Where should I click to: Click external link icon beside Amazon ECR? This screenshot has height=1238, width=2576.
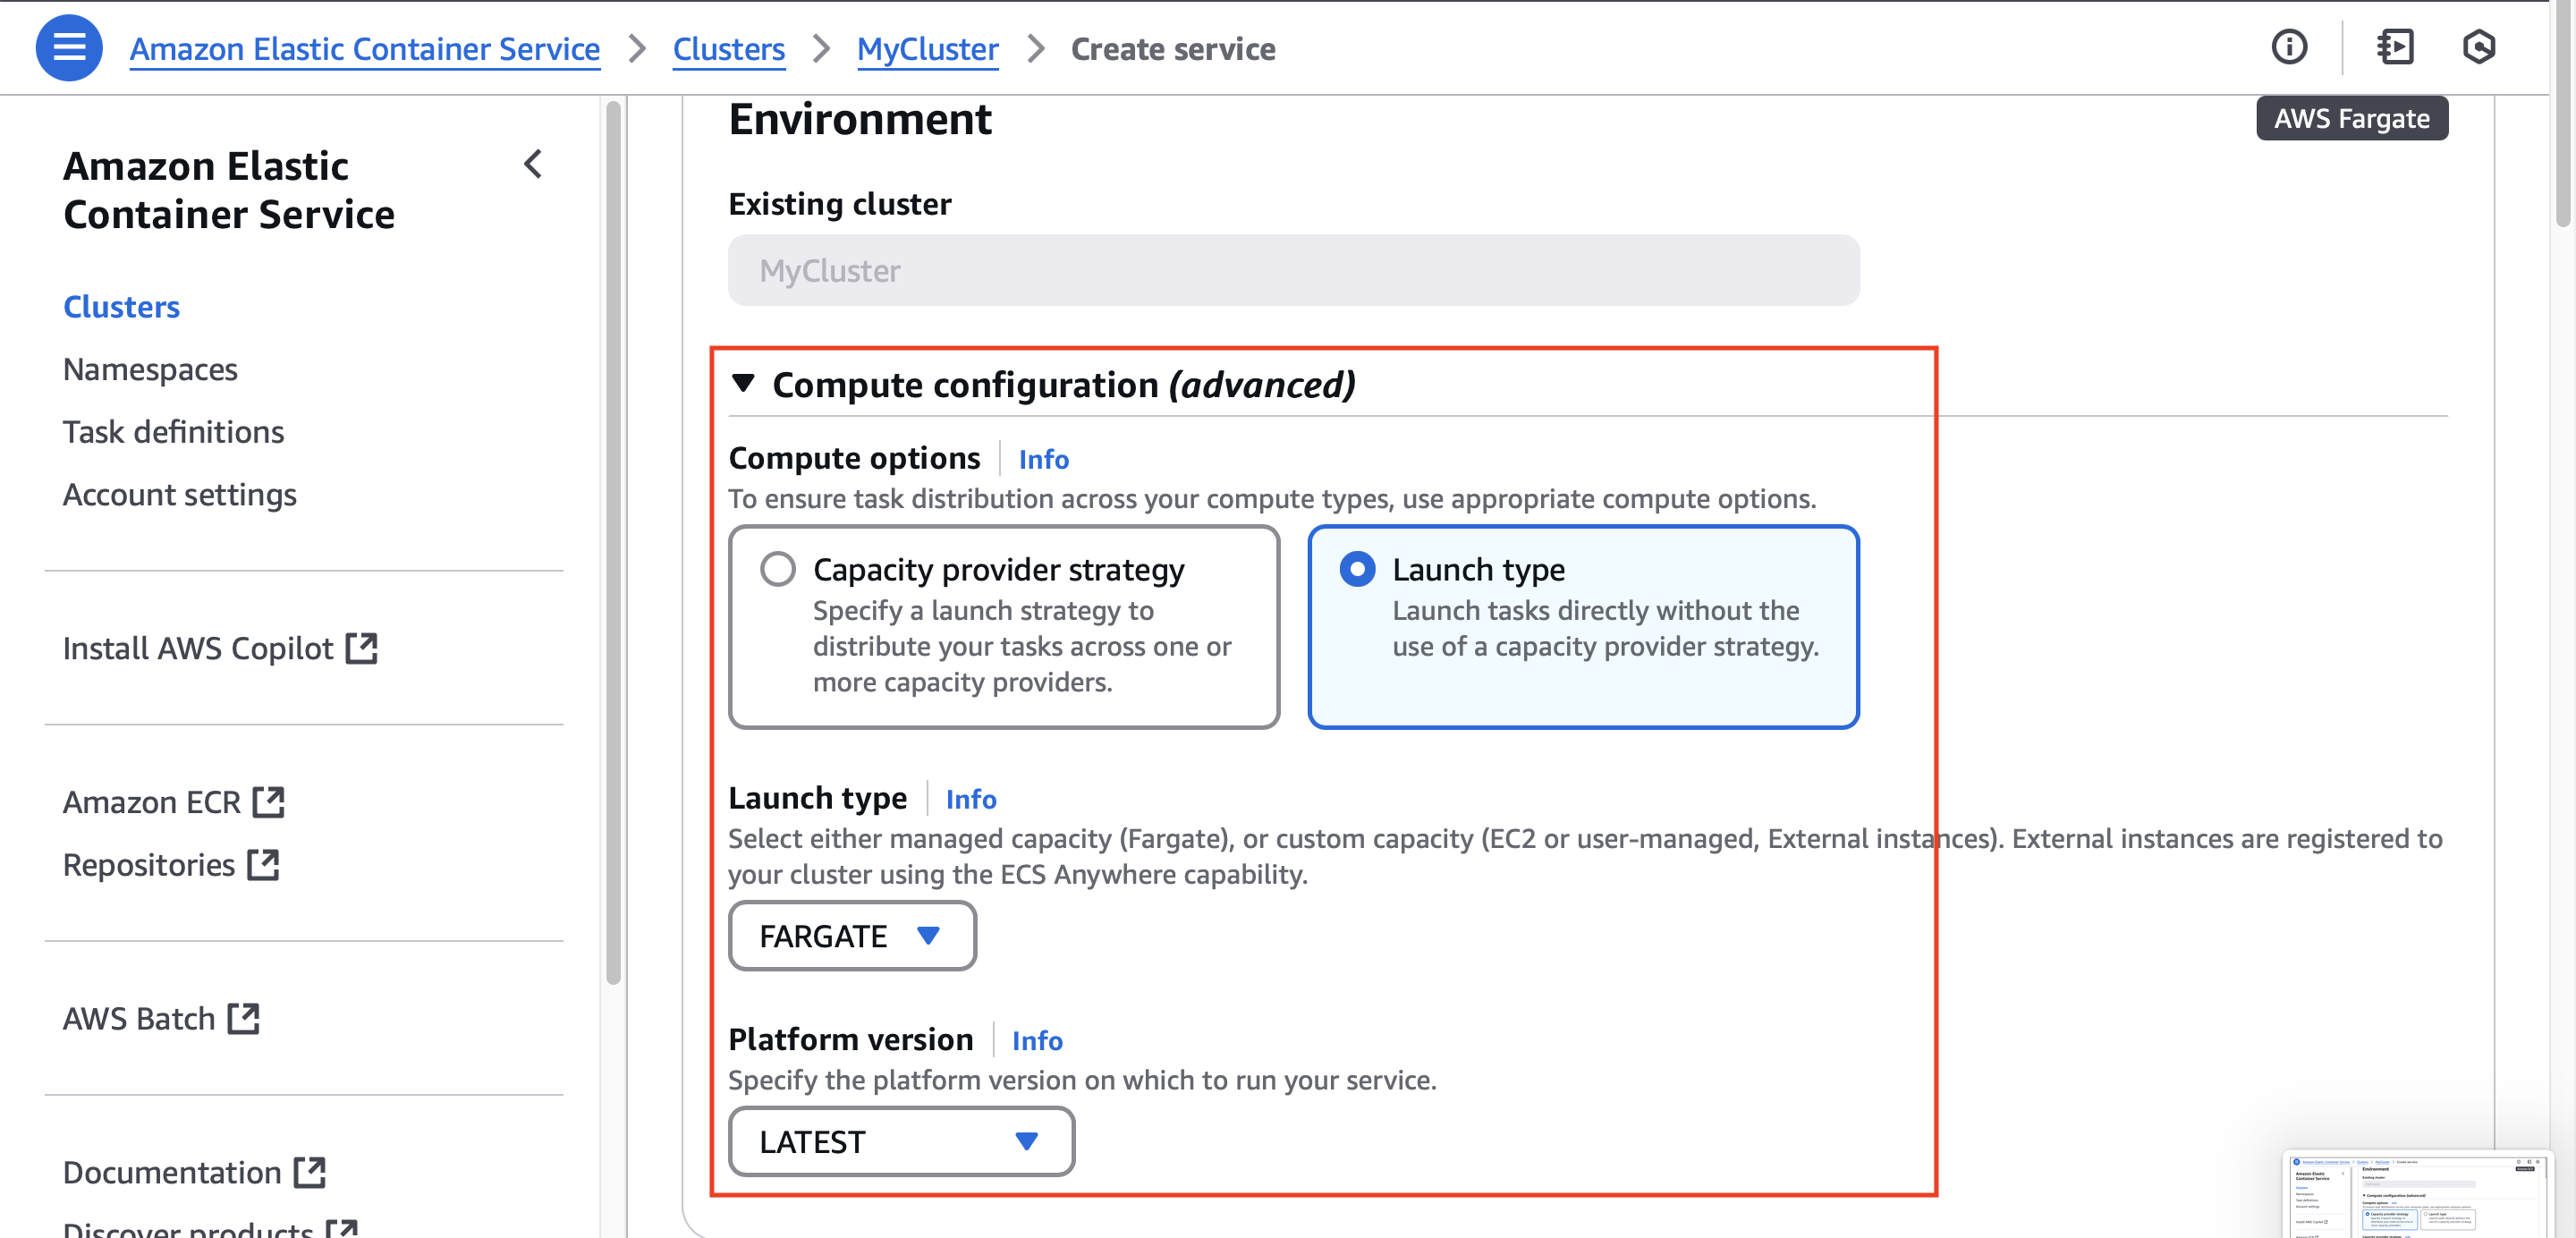click(x=268, y=802)
